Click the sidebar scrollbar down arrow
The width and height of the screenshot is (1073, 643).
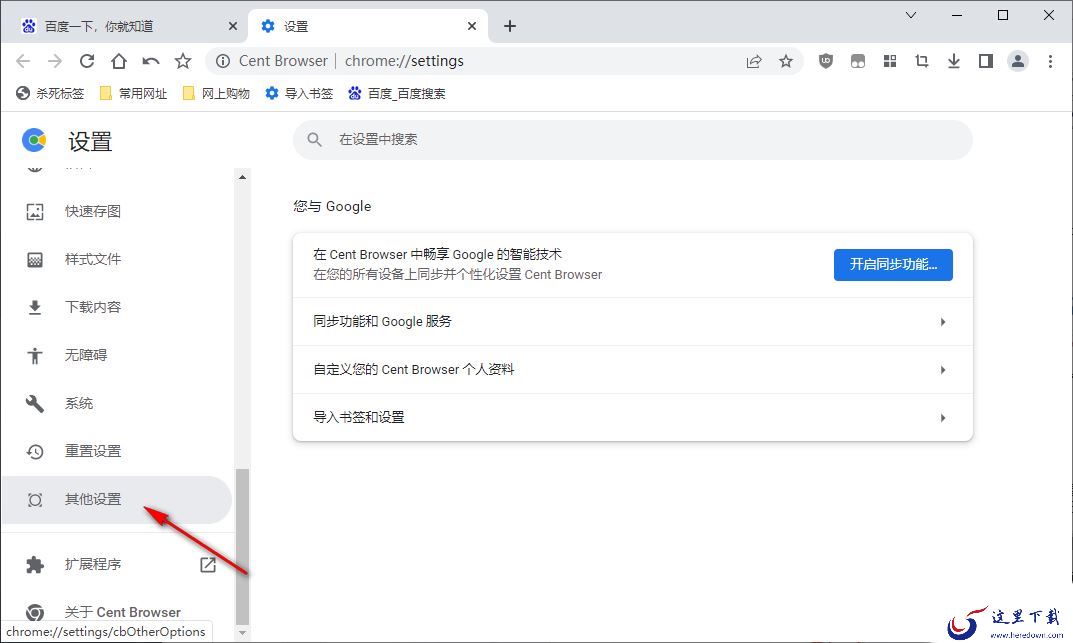click(x=242, y=633)
